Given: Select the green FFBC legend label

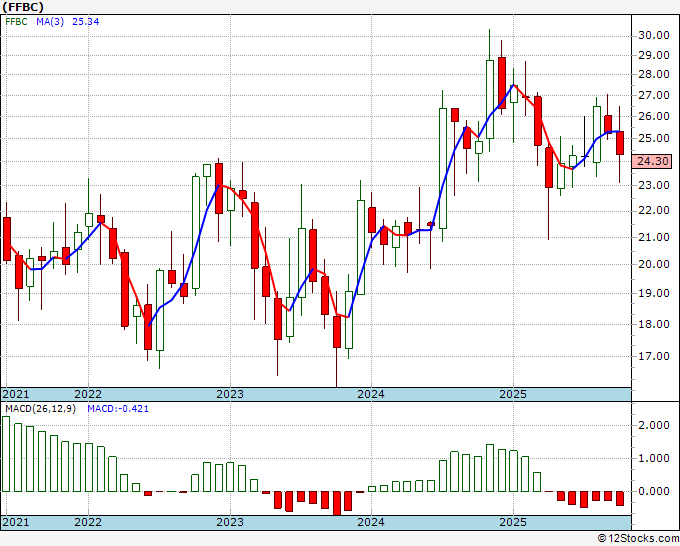Looking at the screenshot, I should tap(16, 21).
